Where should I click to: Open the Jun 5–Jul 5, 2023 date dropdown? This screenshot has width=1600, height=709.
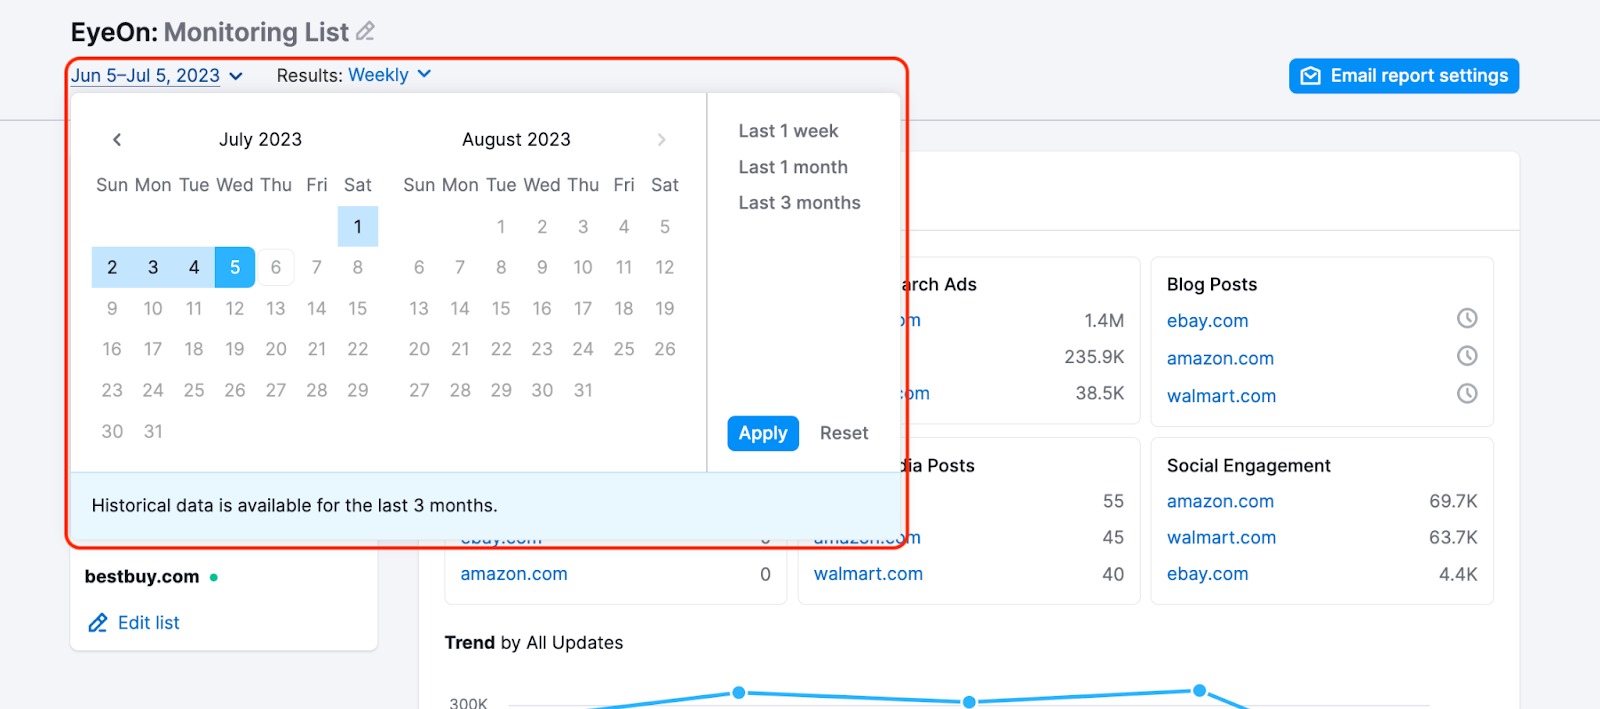tap(156, 76)
